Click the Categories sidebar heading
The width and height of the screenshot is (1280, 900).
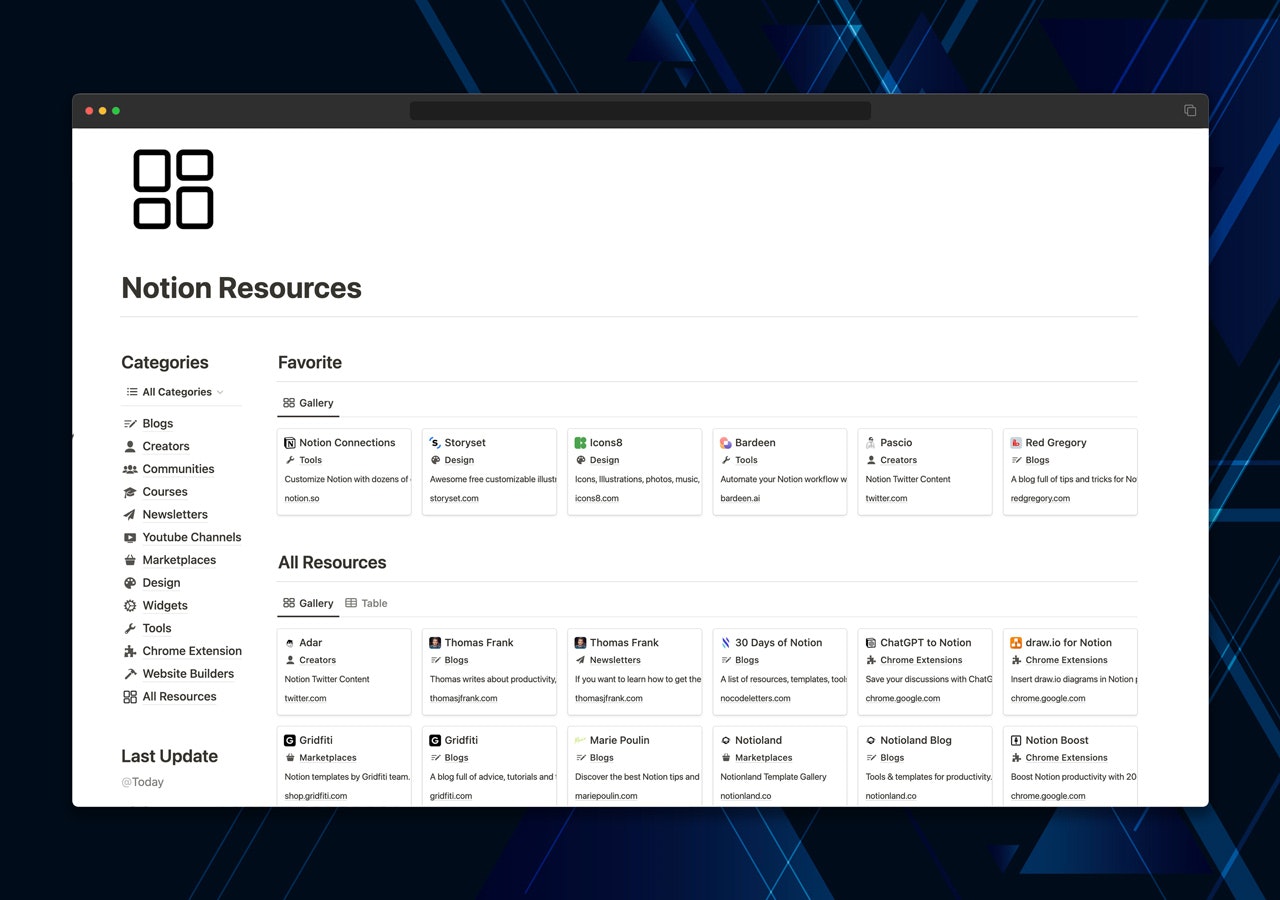(165, 363)
